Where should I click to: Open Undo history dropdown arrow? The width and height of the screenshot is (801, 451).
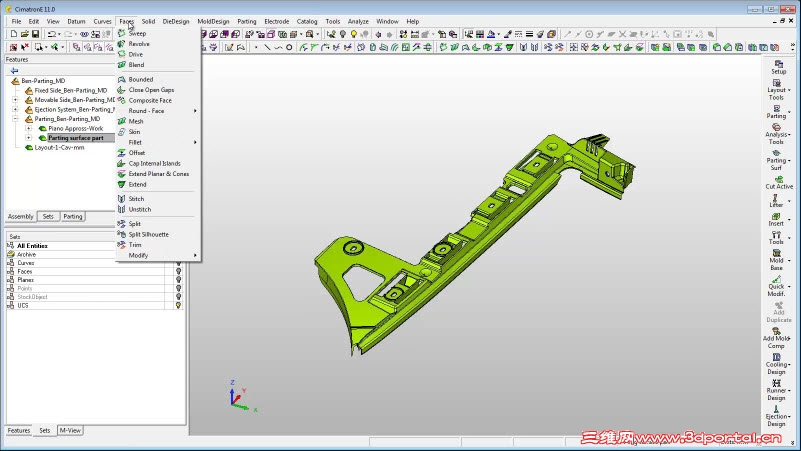(x=59, y=34)
